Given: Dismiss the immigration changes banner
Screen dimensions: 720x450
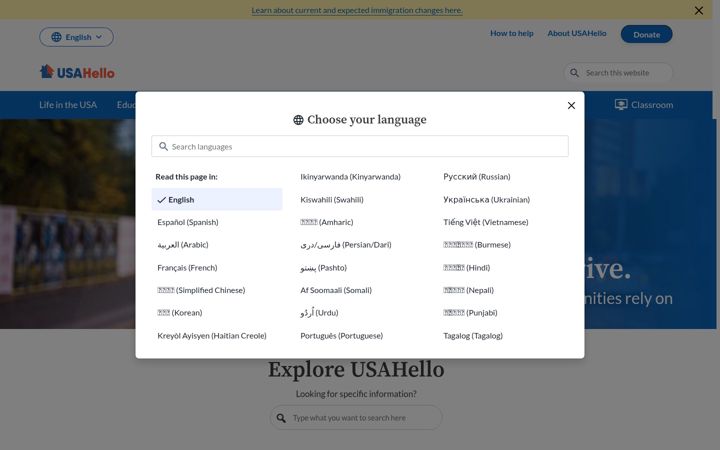Looking at the screenshot, I should coord(698,10).
